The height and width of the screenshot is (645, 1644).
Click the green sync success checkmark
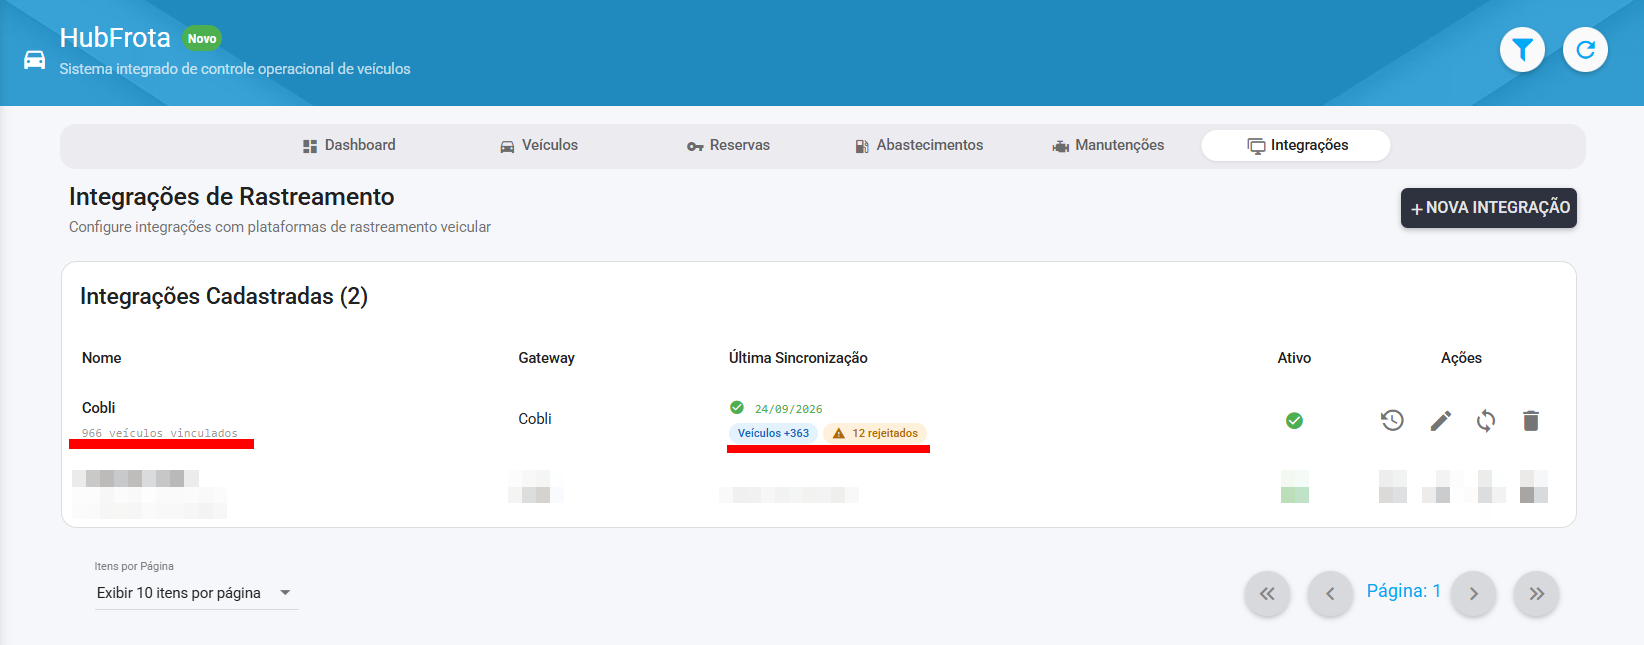[737, 407]
